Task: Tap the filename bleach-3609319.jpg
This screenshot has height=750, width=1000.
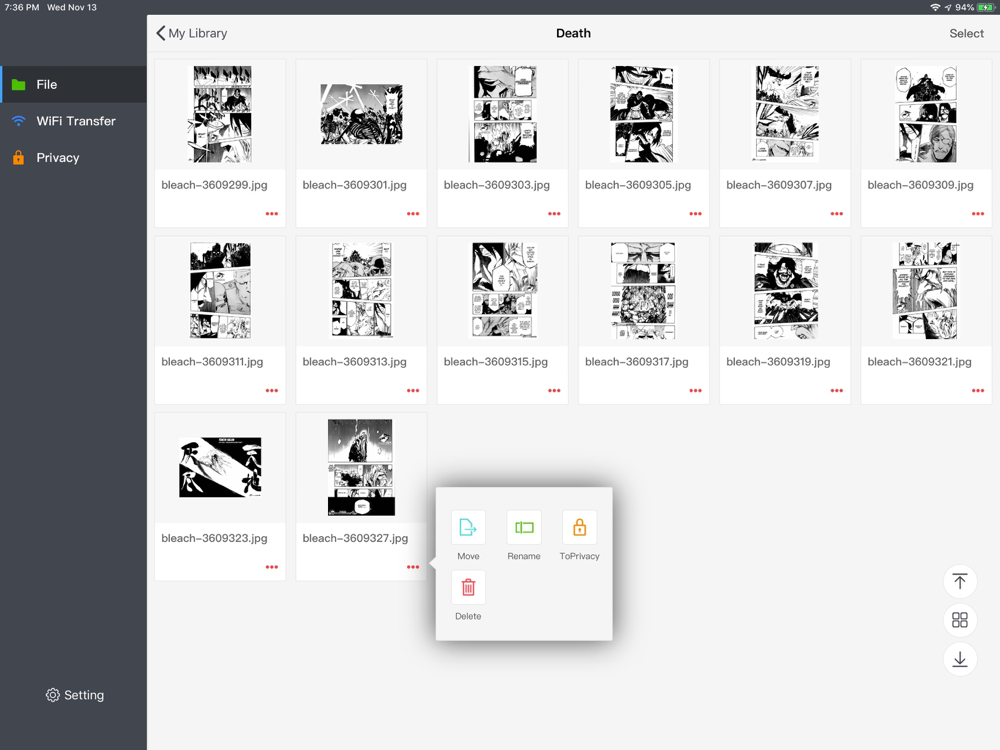Action: (x=778, y=362)
